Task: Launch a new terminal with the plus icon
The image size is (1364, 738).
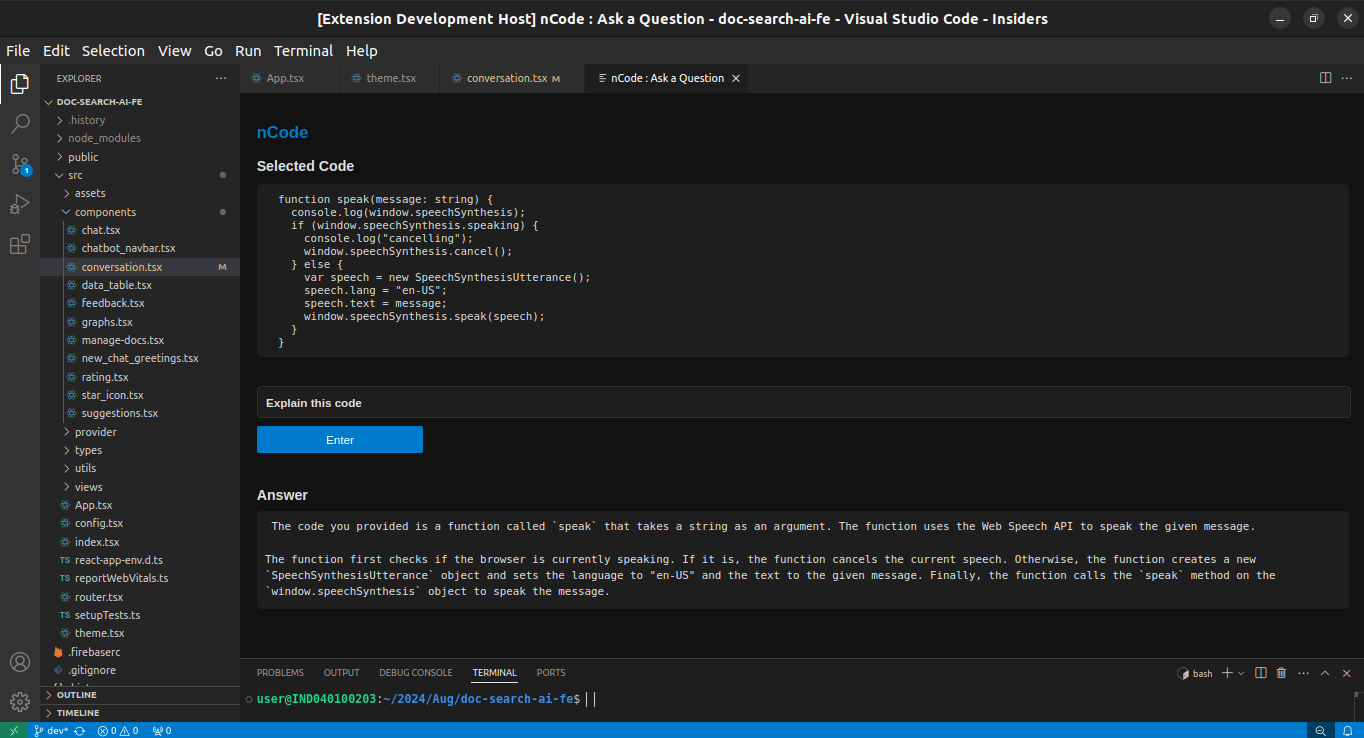Action: (x=1227, y=673)
